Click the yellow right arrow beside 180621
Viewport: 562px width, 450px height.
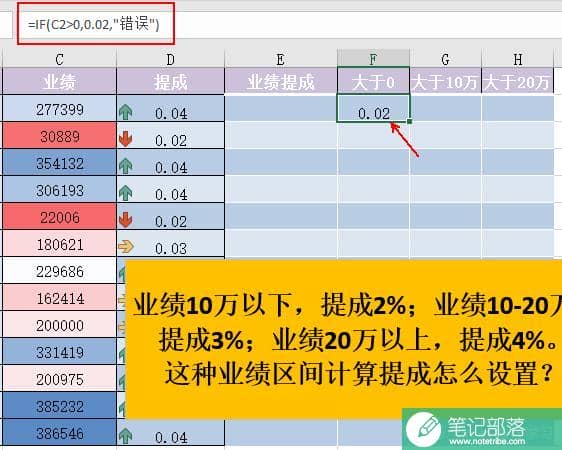click(126, 246)
